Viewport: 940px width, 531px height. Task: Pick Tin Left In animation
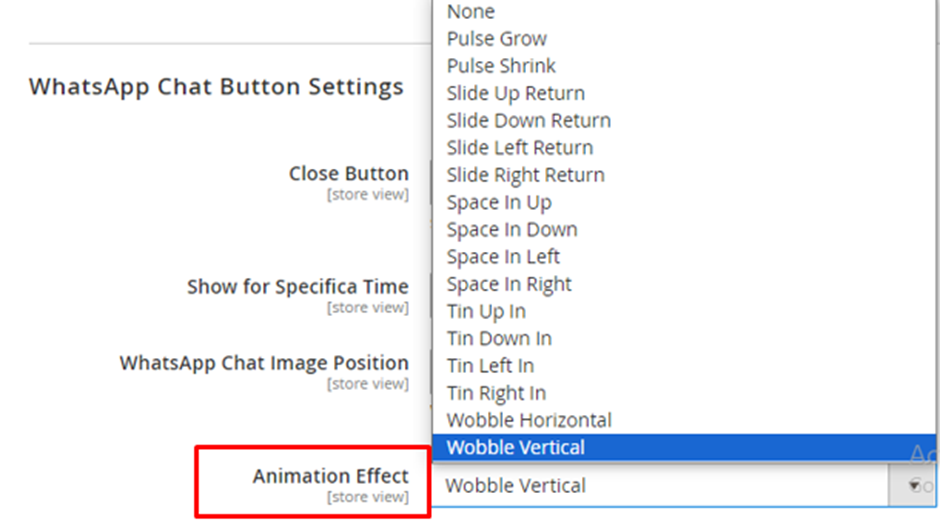pos(684,366)
